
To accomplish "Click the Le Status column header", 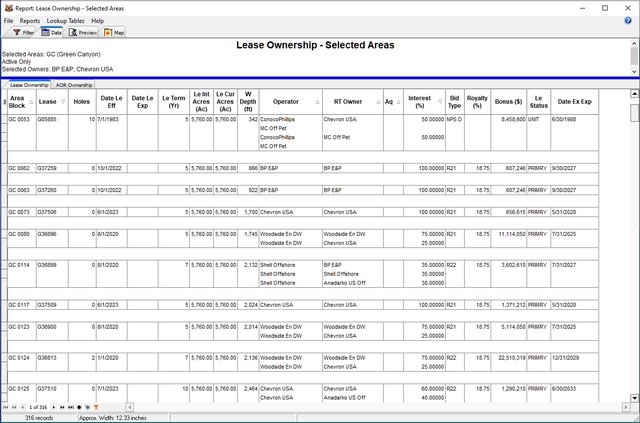I will [538, 102].
